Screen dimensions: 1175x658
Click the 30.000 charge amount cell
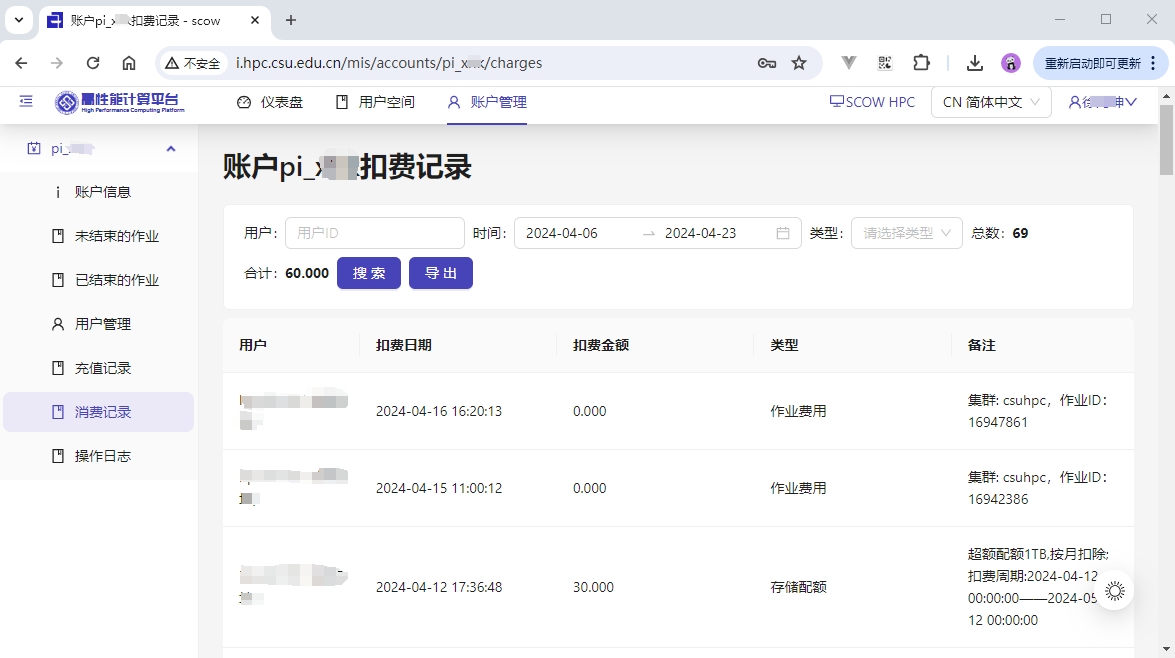tap(593, 588)
